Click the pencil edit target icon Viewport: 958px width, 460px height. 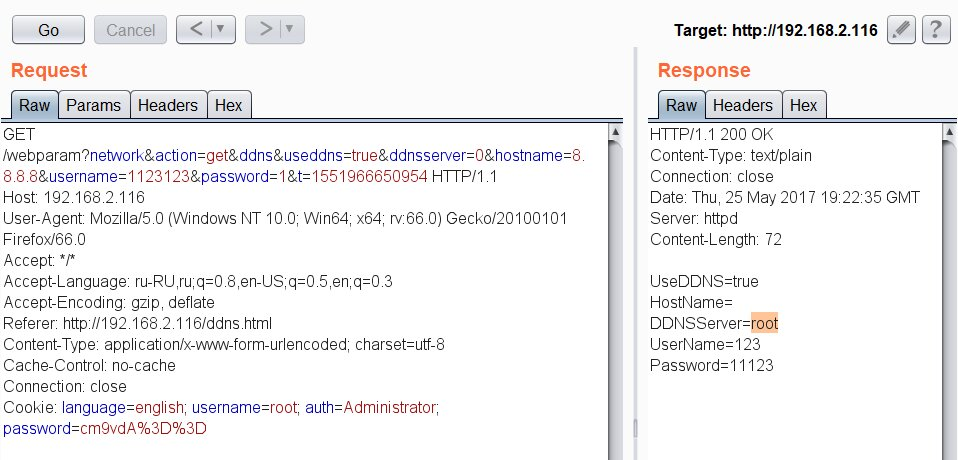click(901, 30)
